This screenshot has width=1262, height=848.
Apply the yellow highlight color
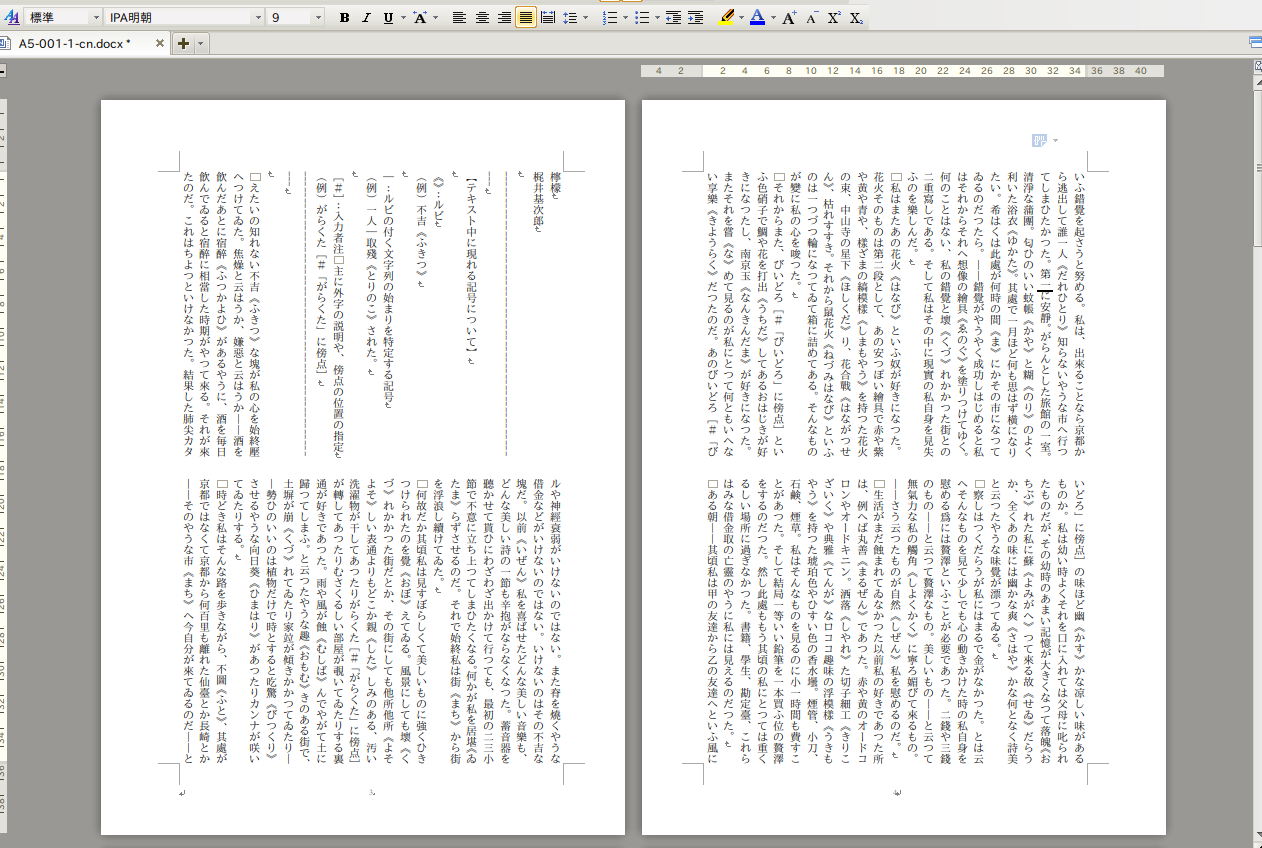pos(726,18)
